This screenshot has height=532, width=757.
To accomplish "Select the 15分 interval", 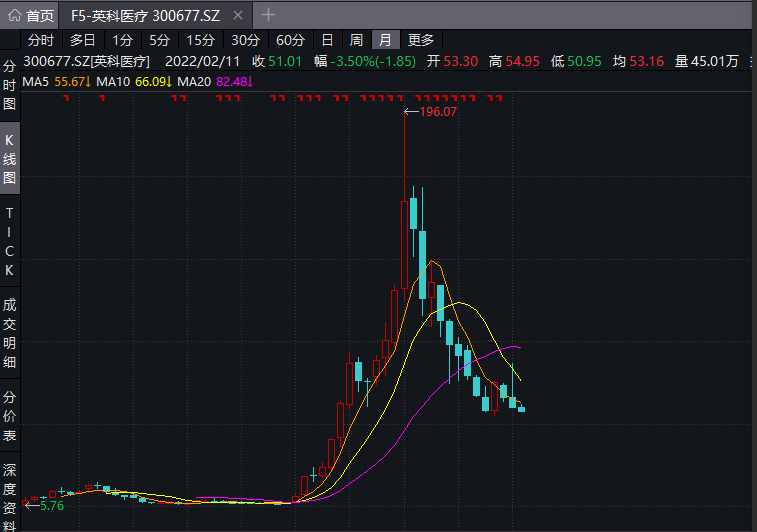I will click(200, 40).
